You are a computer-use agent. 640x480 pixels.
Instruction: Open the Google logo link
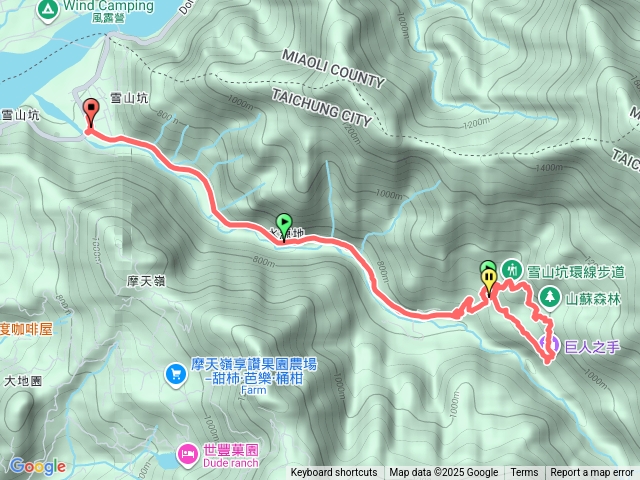pyautogui.click(x=38, y=466)
